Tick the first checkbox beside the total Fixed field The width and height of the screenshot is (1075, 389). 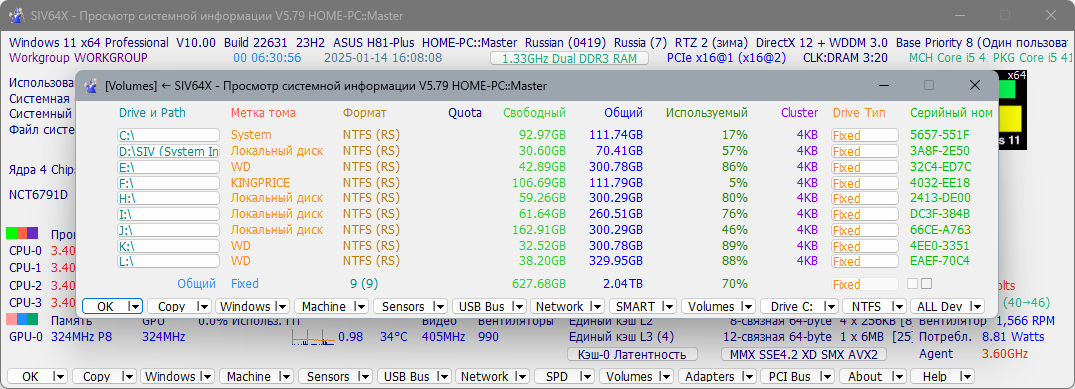coord(913,283)
